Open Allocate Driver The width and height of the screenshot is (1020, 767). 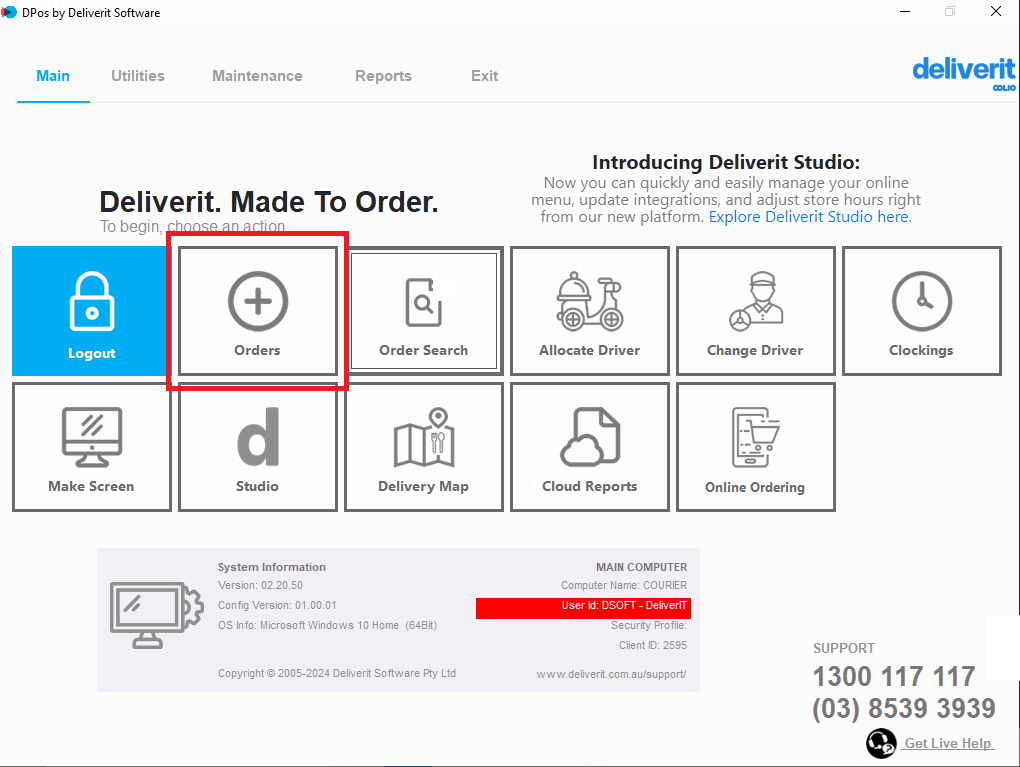click(x=589, y=311)
